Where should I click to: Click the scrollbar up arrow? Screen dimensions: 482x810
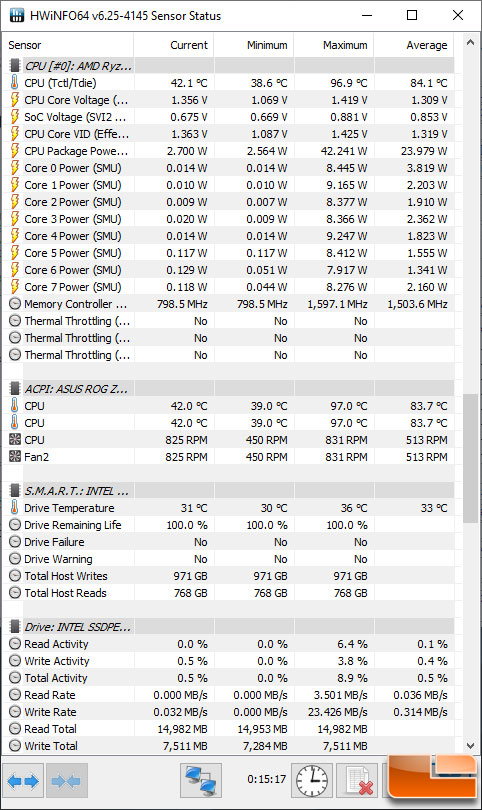tap(470, 43)
